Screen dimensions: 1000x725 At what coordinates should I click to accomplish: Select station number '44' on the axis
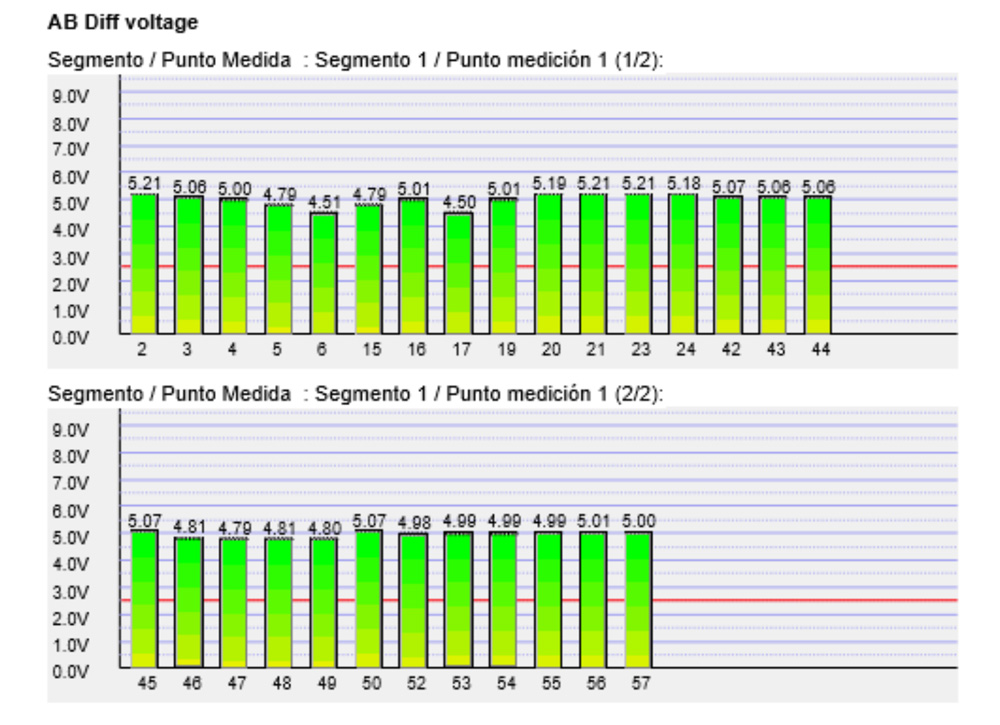pyautogui.click(x=821, y=349)
